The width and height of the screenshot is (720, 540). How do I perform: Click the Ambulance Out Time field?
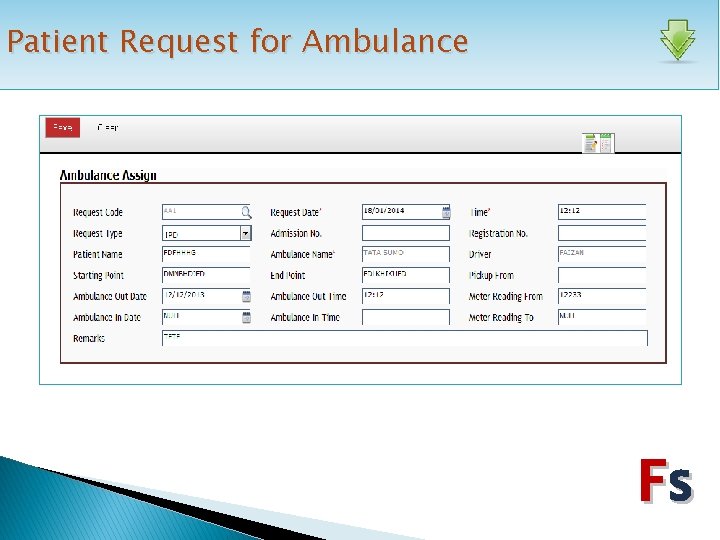(406, 296)
